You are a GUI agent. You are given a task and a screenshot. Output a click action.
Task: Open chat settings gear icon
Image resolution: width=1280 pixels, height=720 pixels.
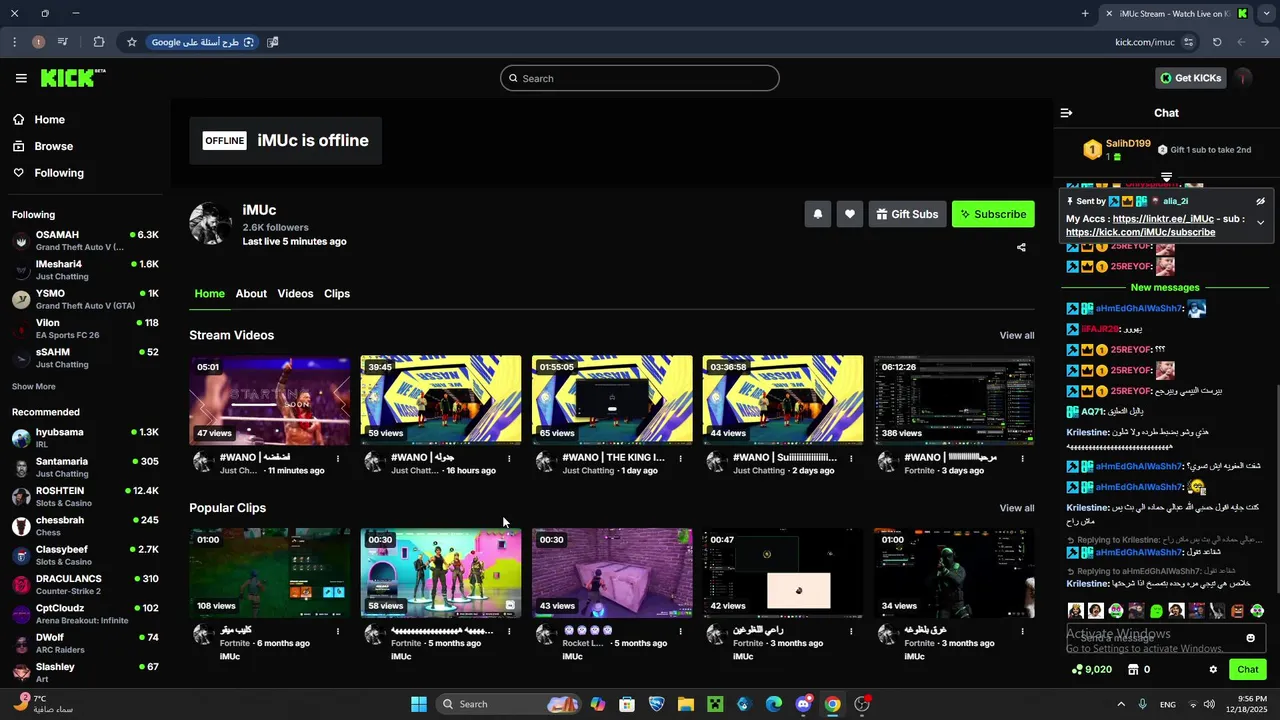[x=1213, y=670]
